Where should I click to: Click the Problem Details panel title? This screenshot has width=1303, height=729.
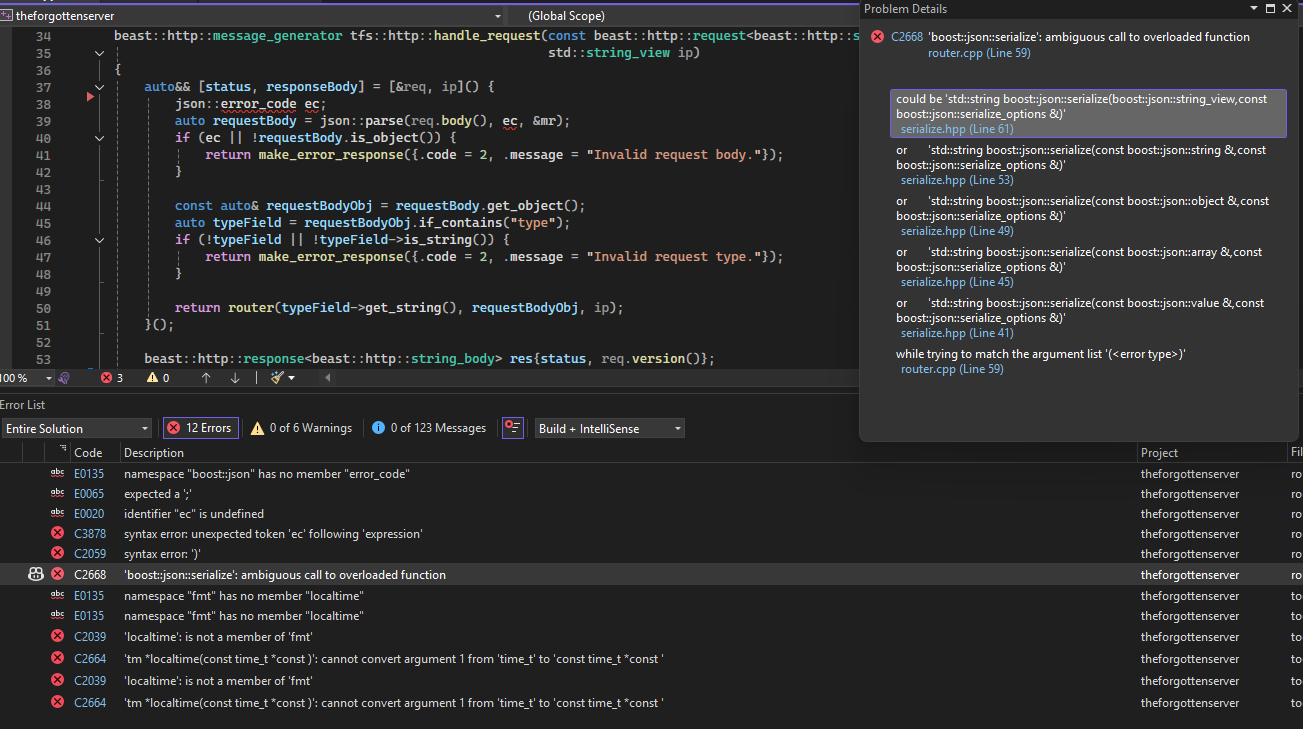tap(905, 9)
